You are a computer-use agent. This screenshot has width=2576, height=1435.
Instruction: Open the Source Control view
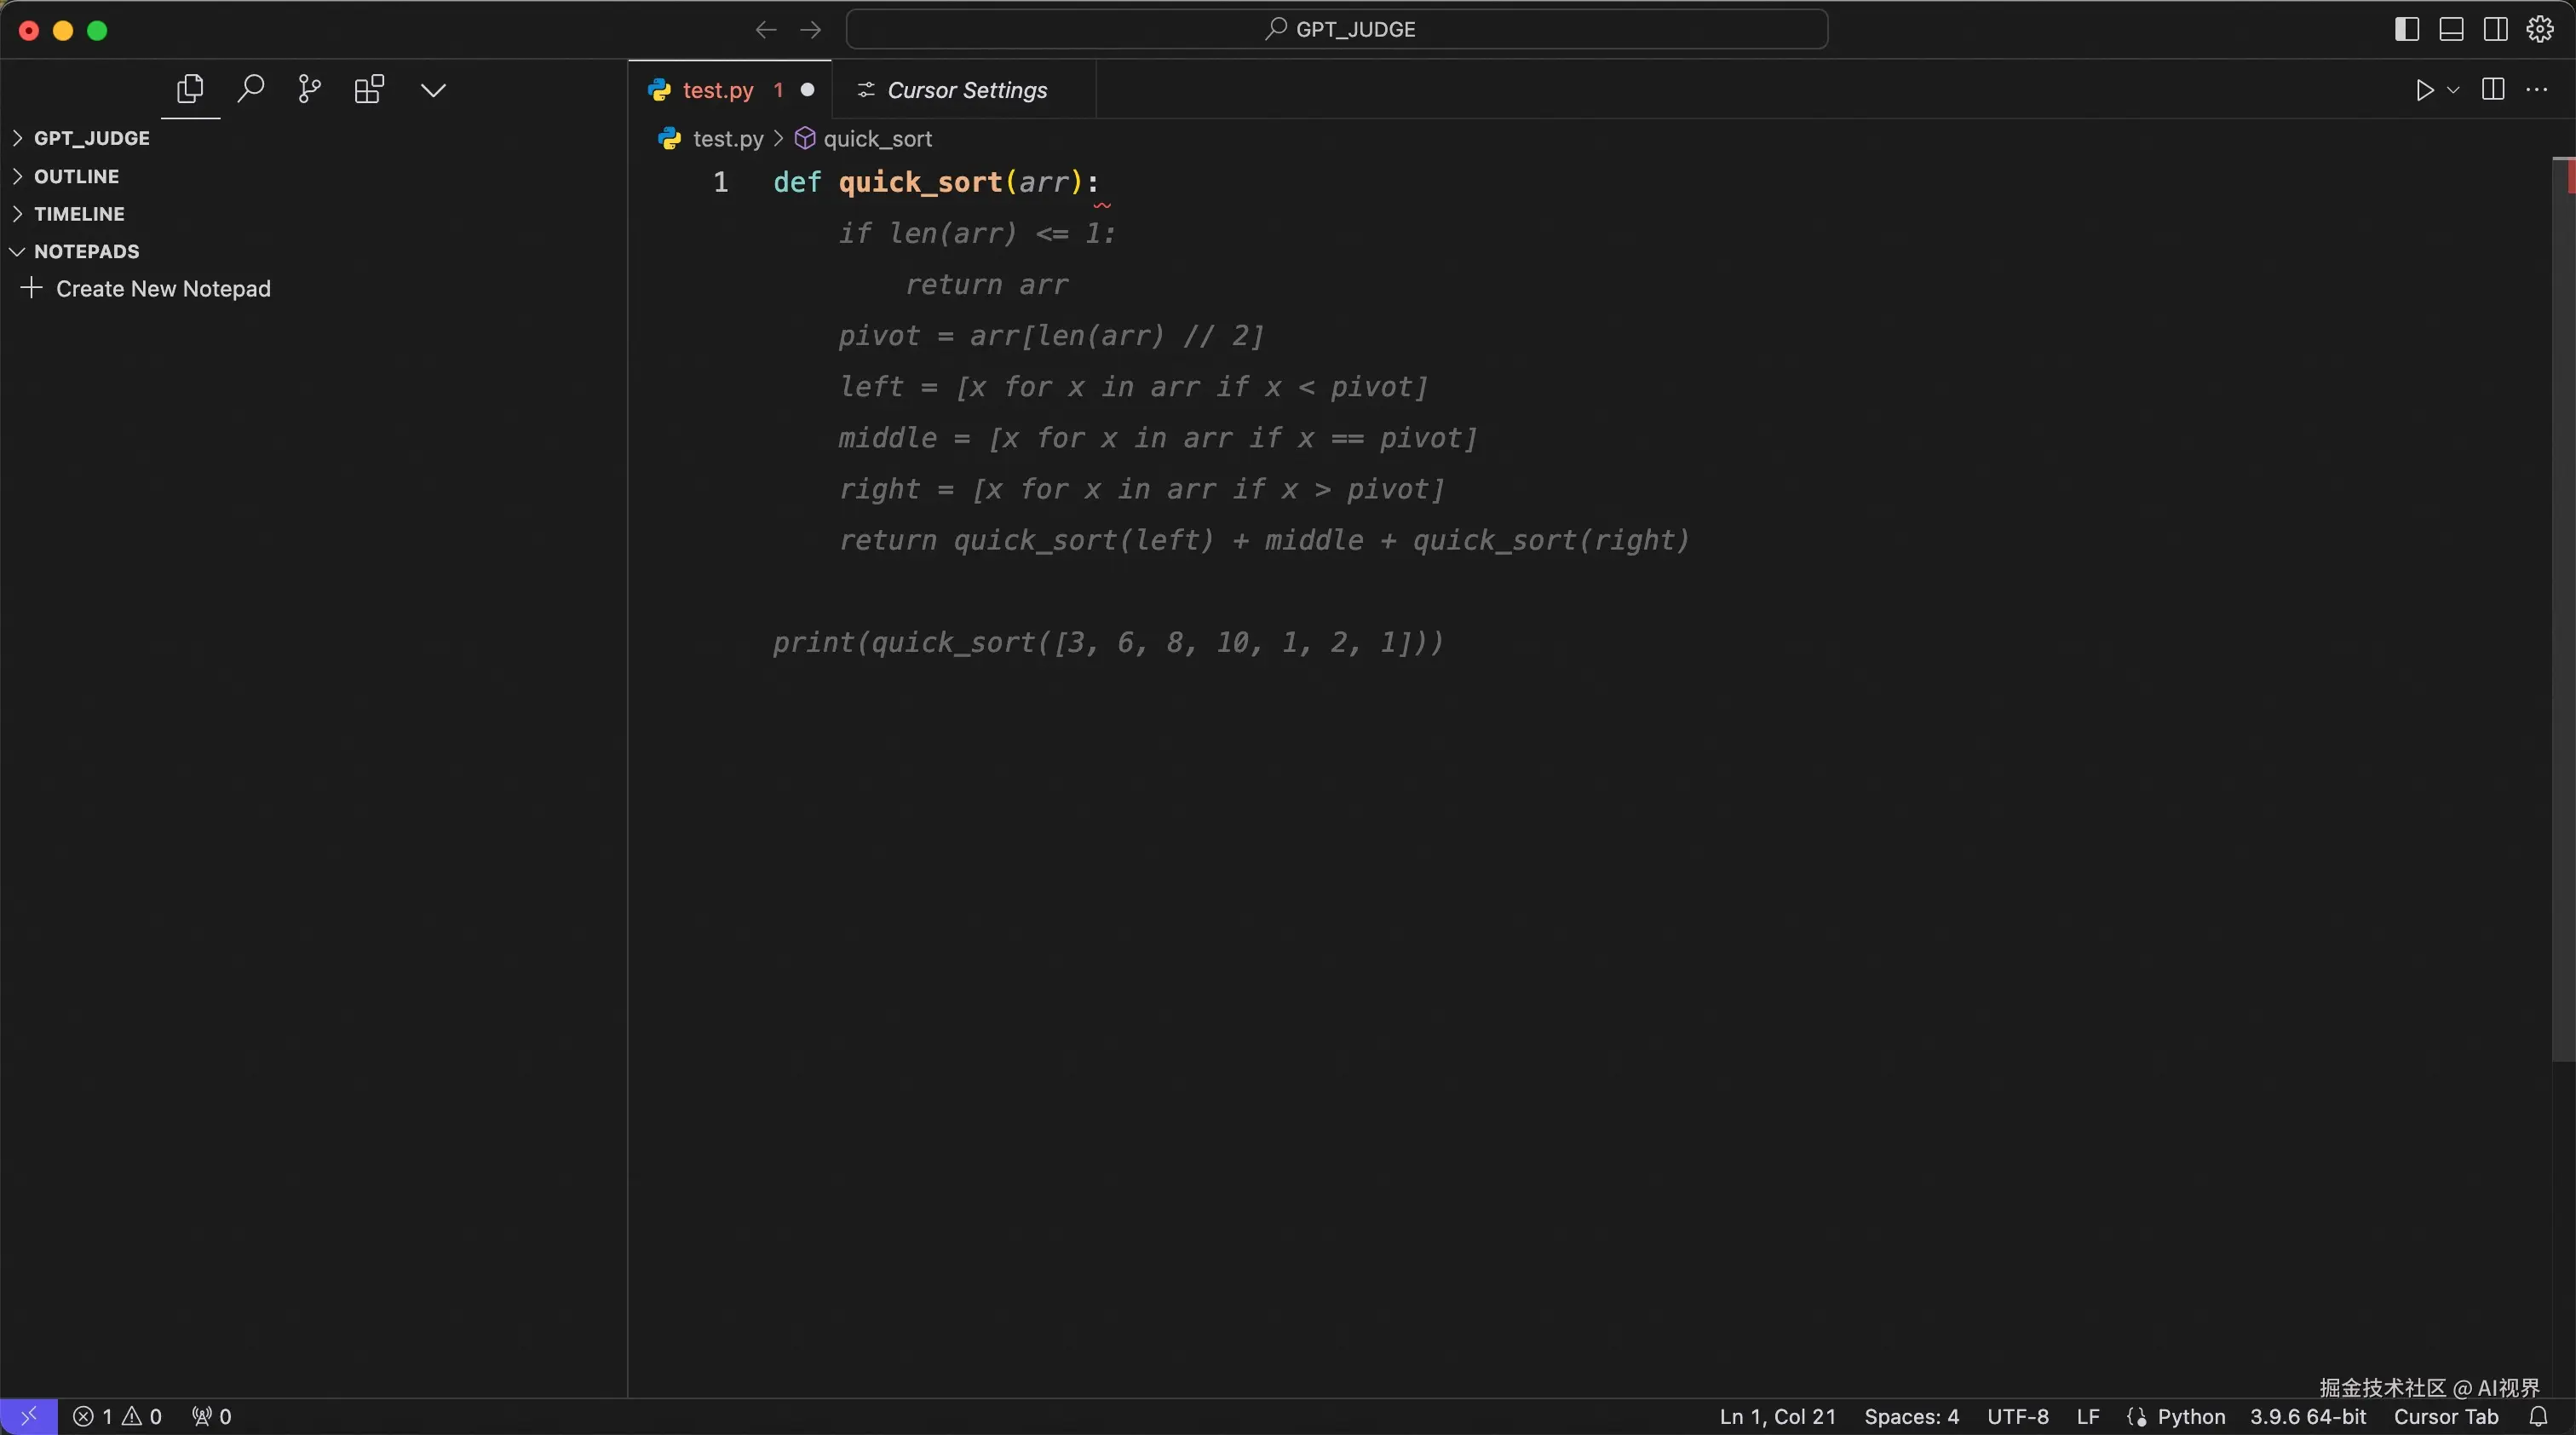pos(309,90)
